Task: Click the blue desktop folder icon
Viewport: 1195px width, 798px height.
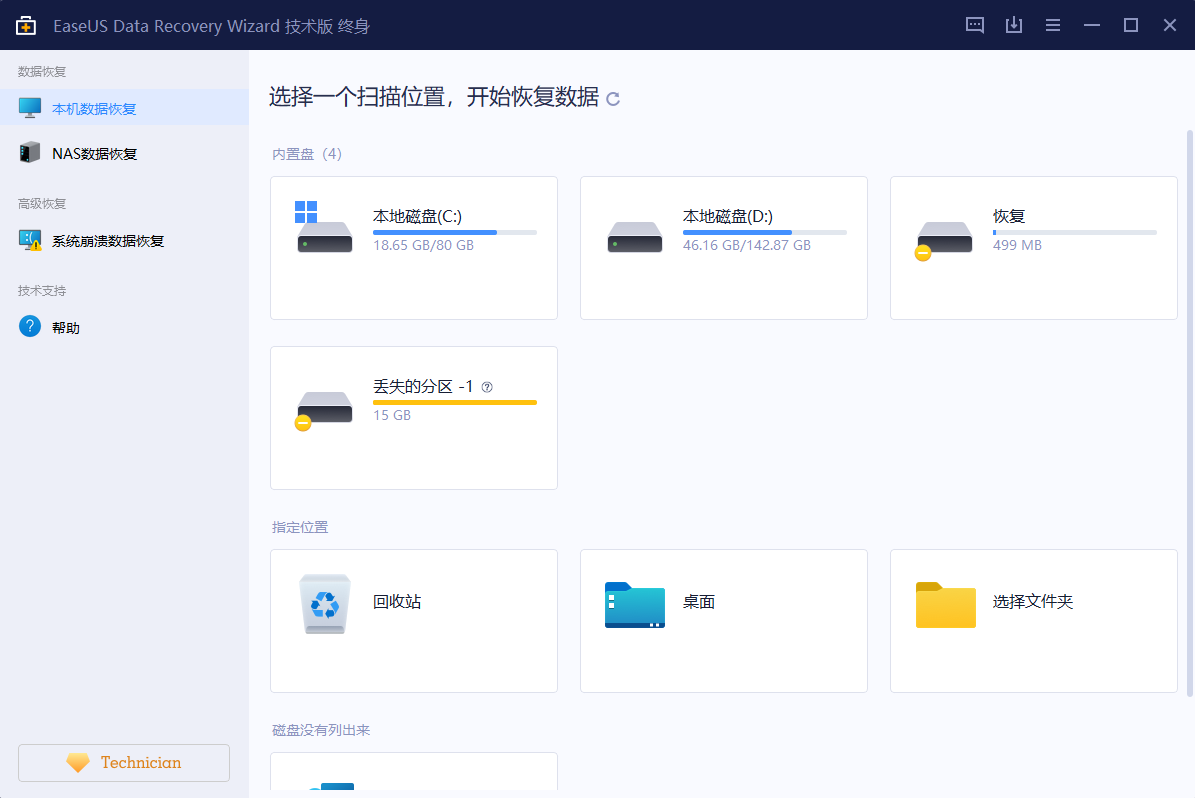Action: 634,604
